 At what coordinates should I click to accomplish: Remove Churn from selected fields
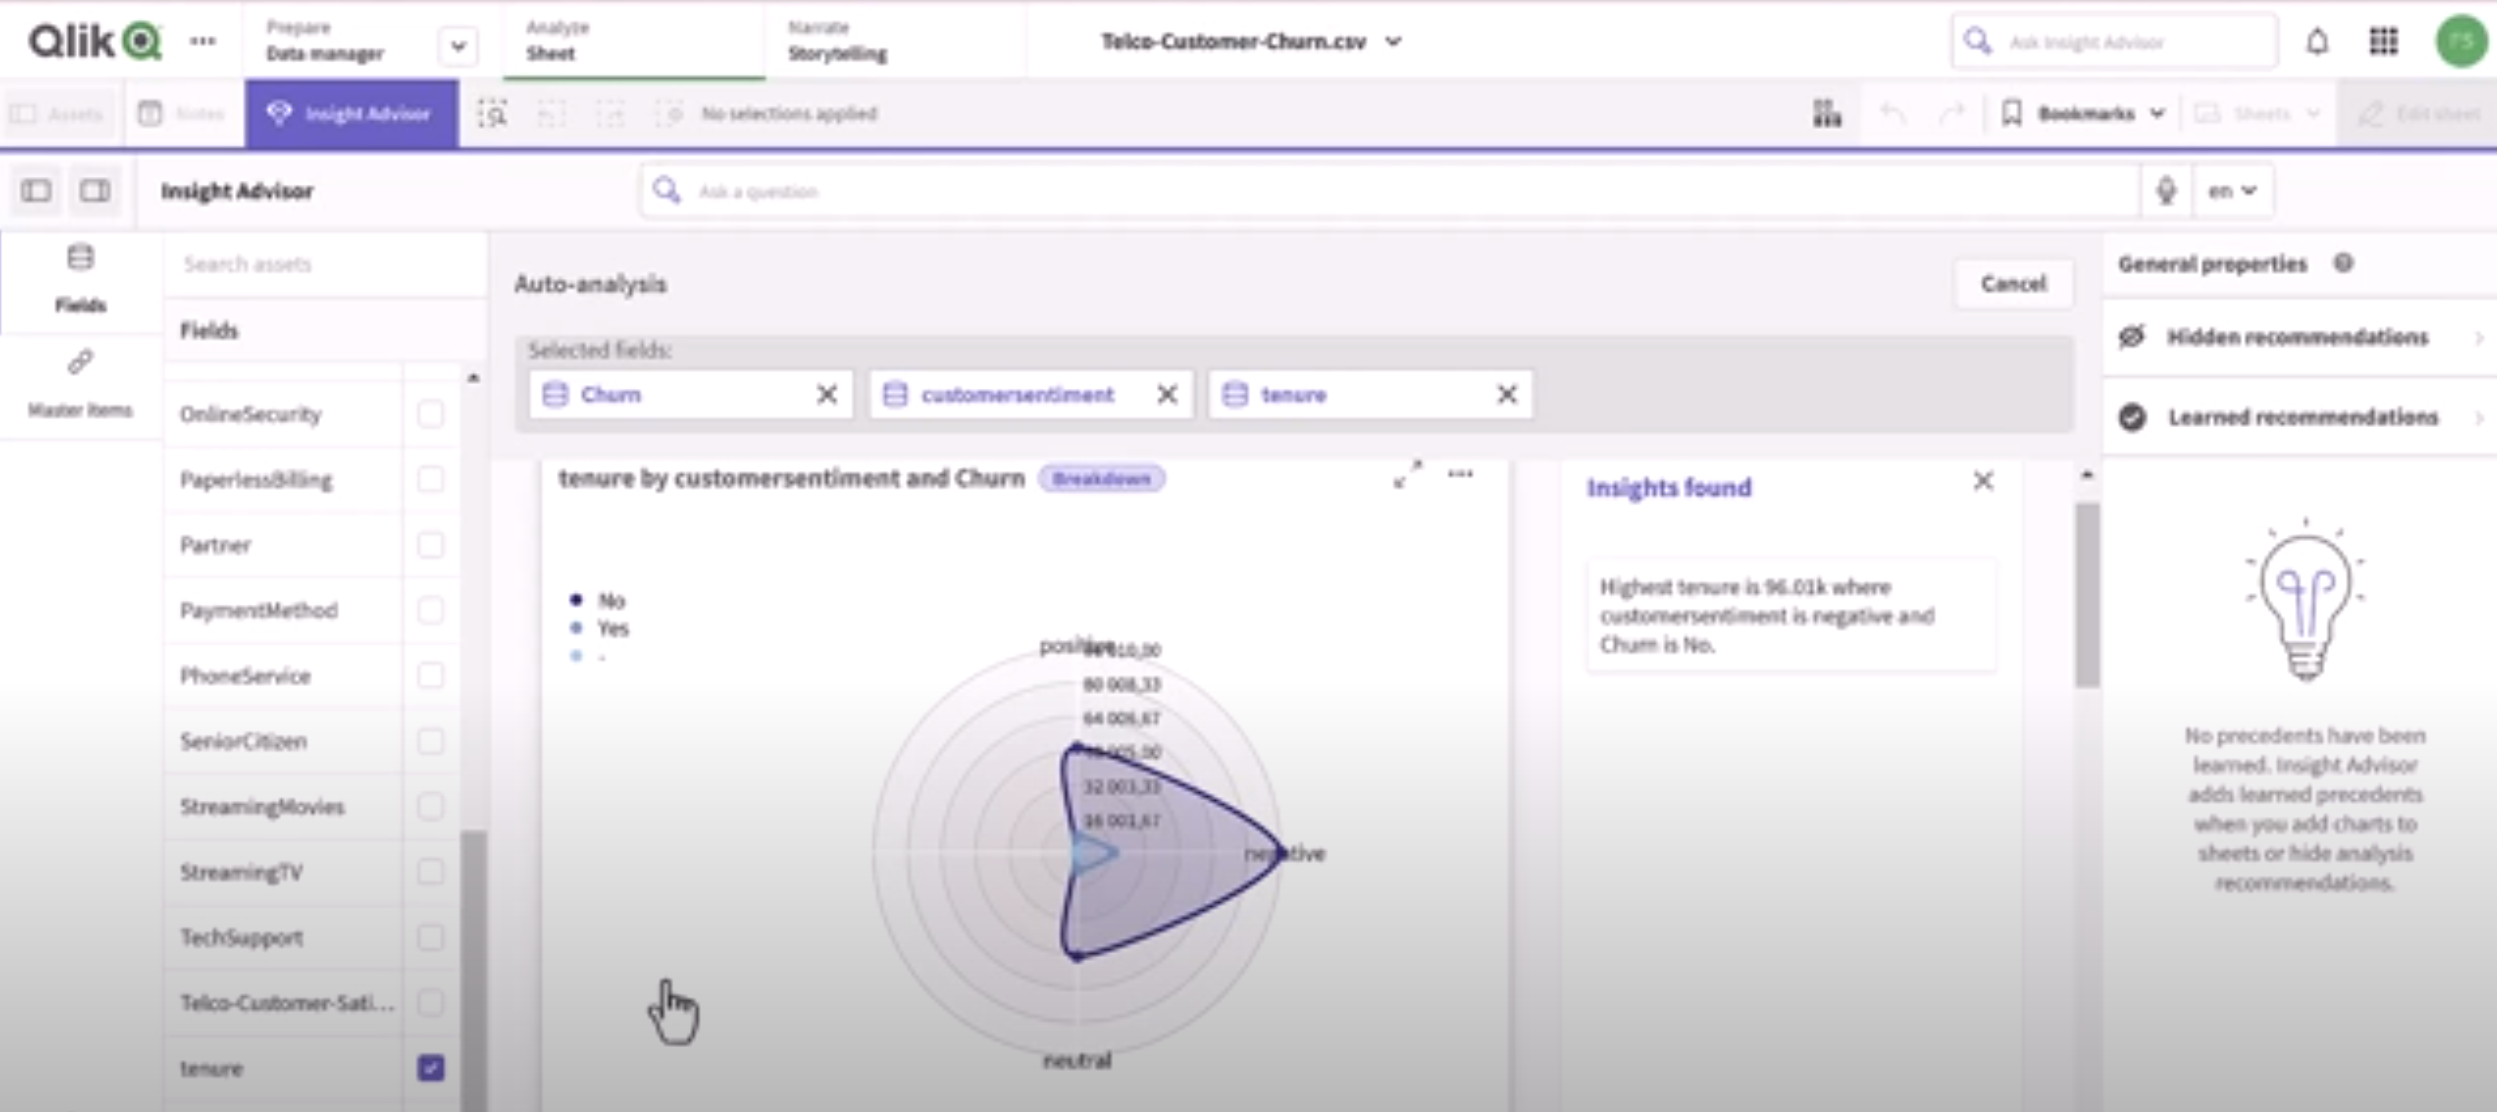tap(826, 395)
